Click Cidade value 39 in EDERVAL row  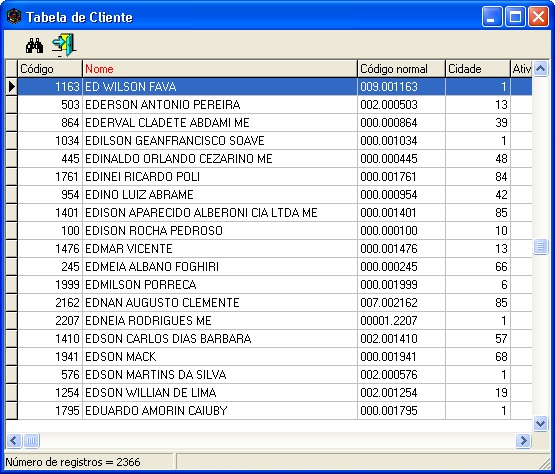477,123
